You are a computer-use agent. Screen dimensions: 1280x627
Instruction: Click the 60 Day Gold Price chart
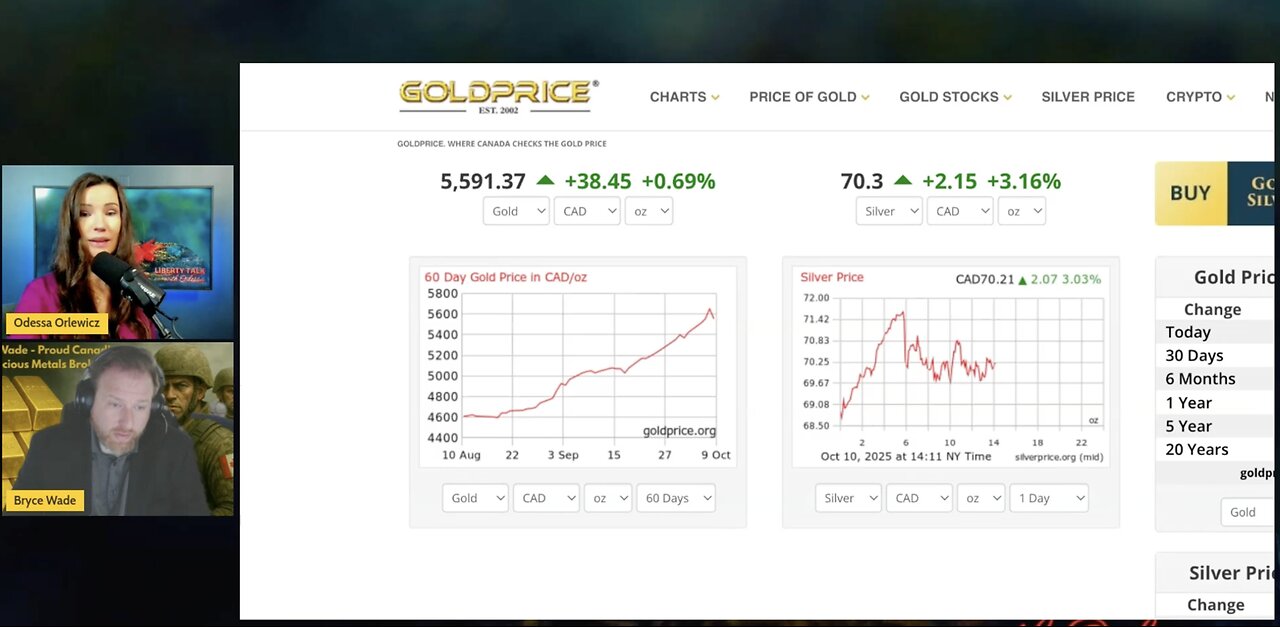coord(578,367)
